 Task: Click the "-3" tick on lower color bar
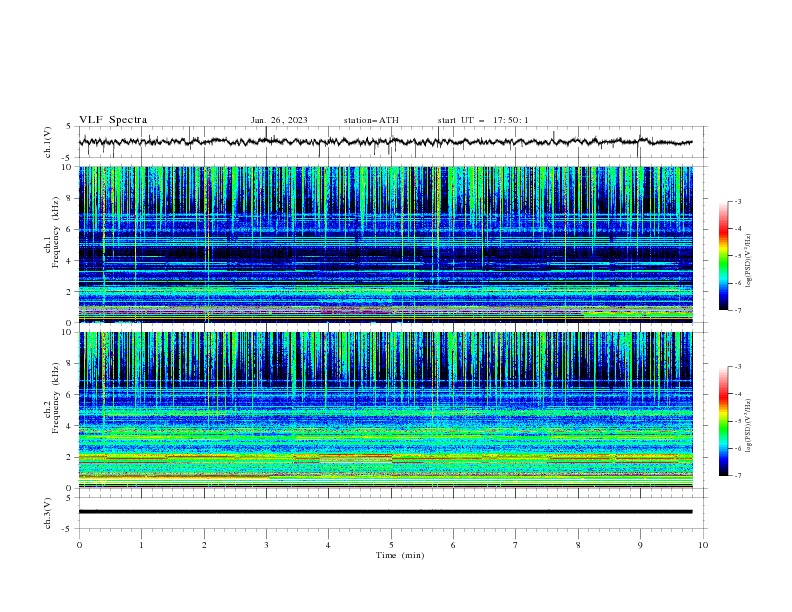tap(737, 367)
